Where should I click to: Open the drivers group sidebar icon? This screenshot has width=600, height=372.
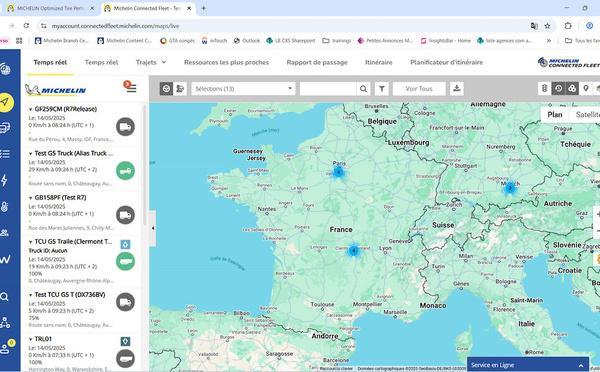coord(4,233)
